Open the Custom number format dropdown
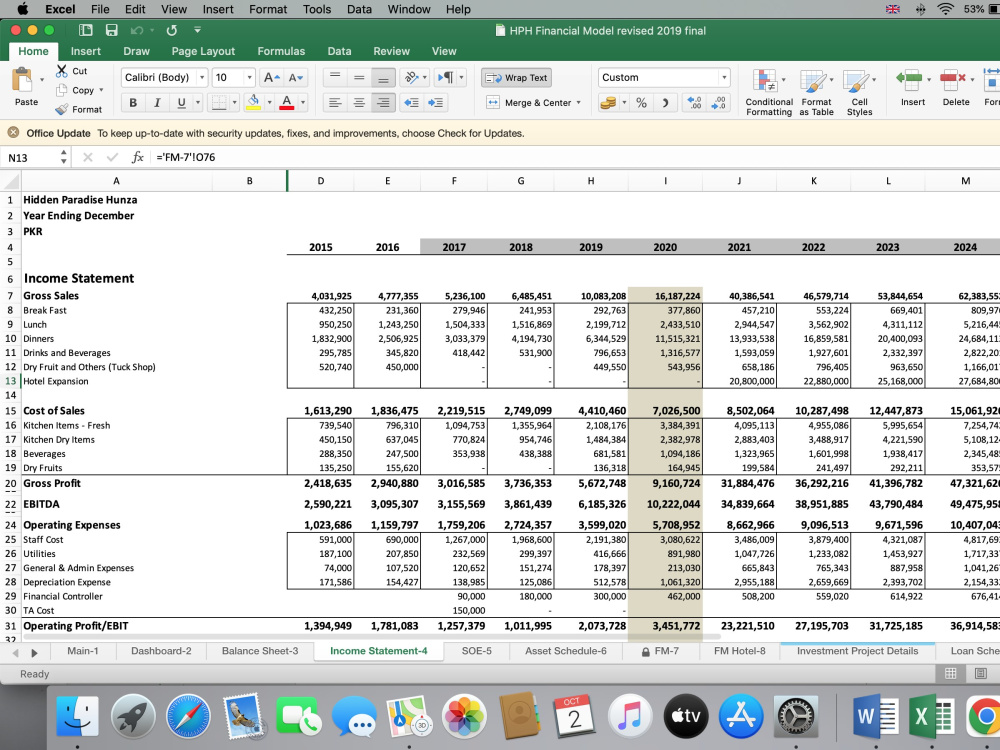Screen dimensions: 1000x750 724,78
